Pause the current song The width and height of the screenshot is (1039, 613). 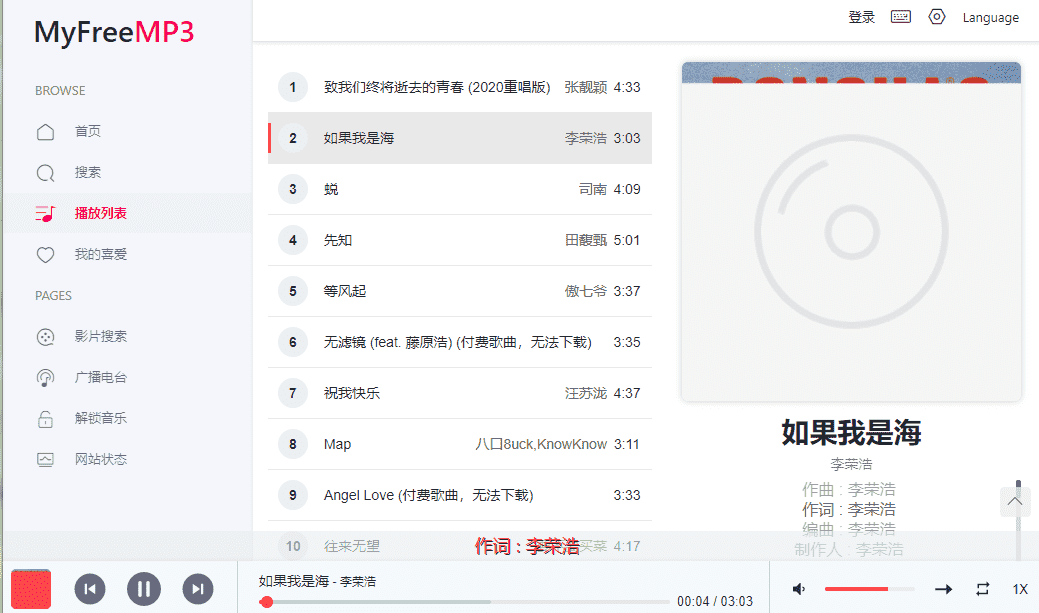pyautogui.click(x=144, y=588)
